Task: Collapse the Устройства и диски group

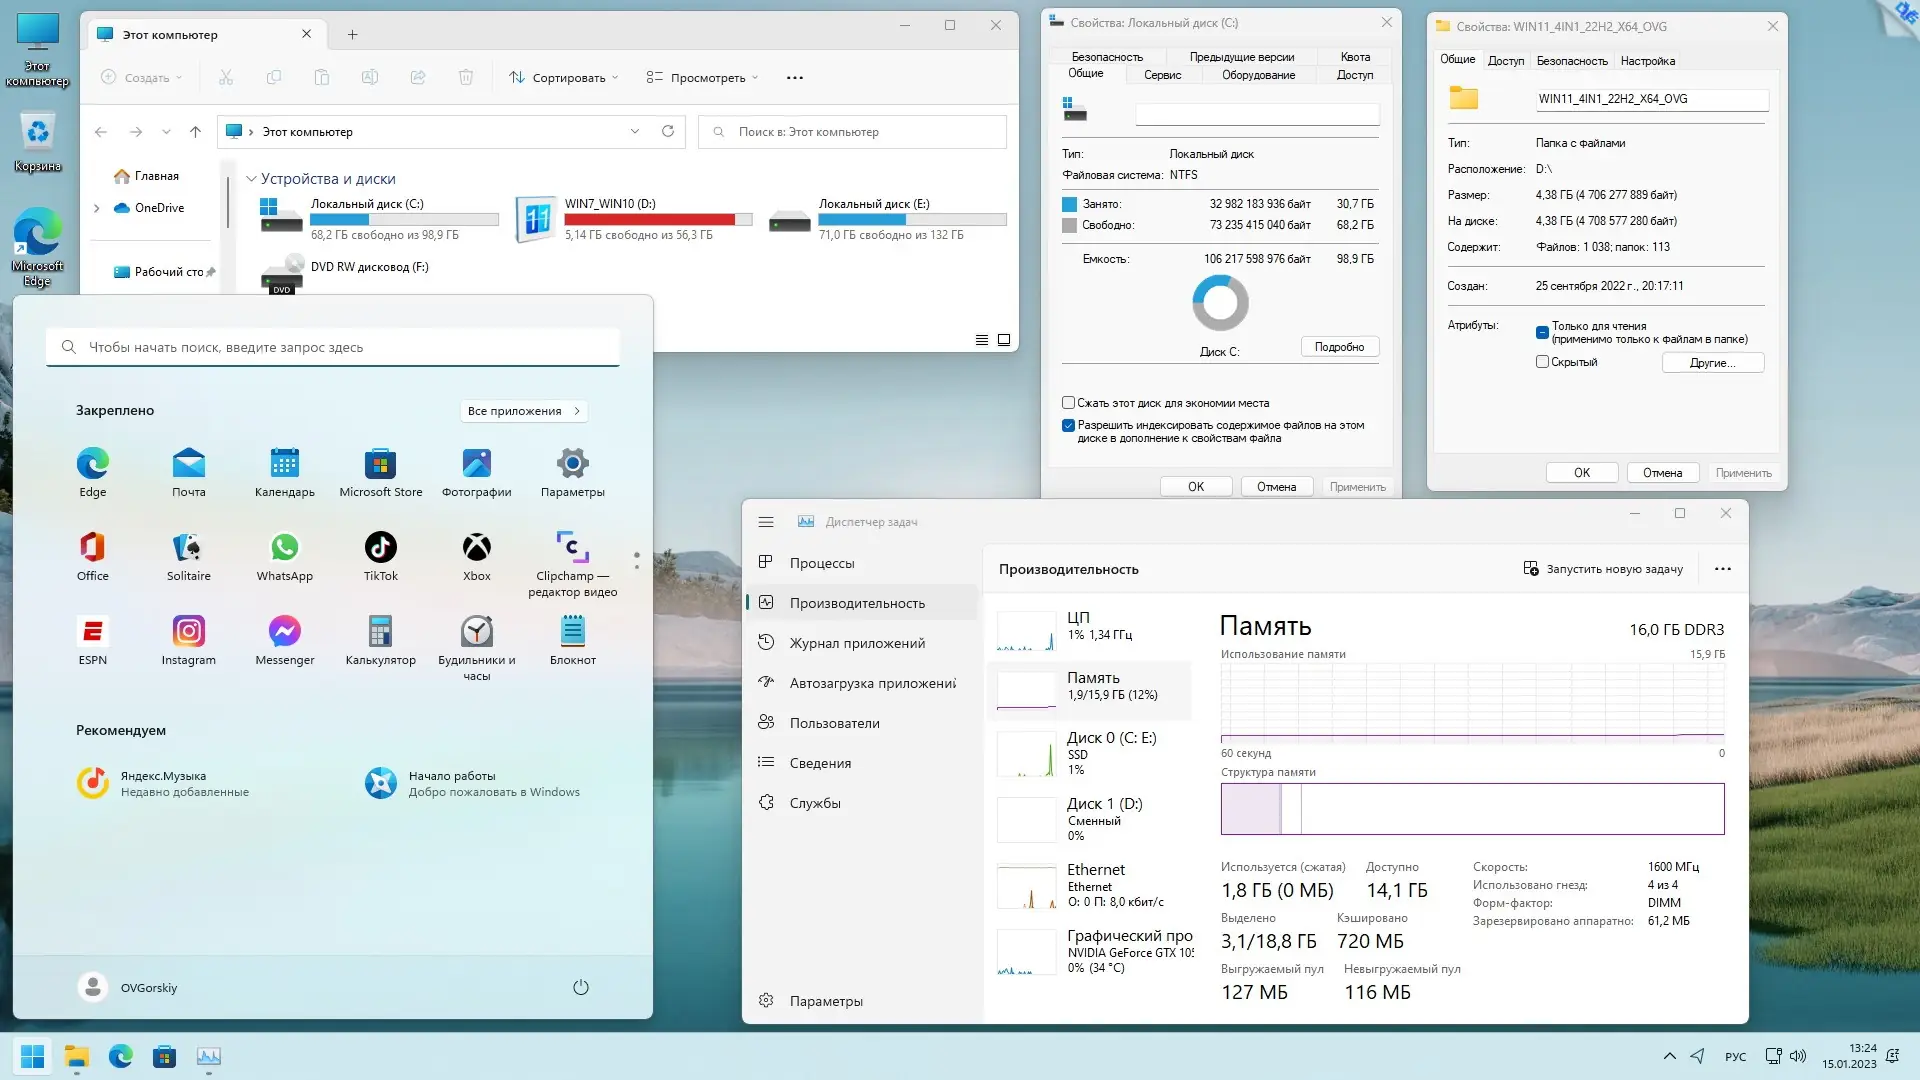Action: [x=252, y=178]
